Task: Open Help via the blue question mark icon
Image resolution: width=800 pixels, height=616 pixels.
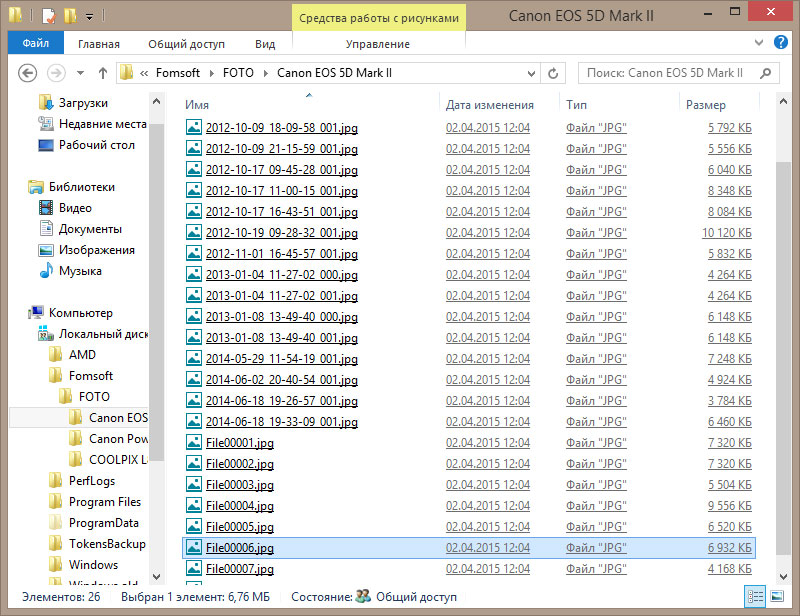Action: [781, 43]
